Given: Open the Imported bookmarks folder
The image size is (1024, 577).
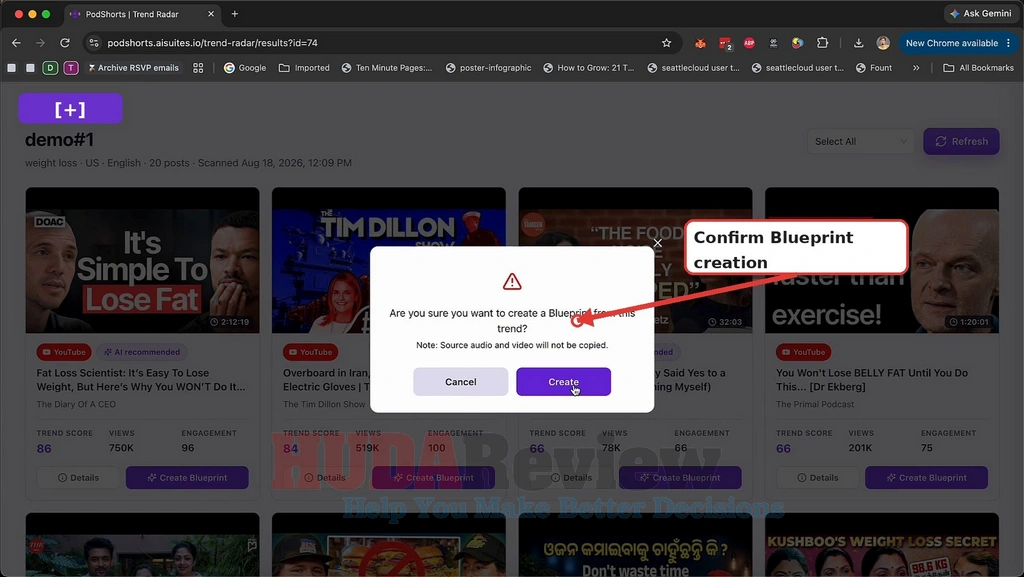Looking at the screenshot, I should pyautogui.click(x=304, y=68).
